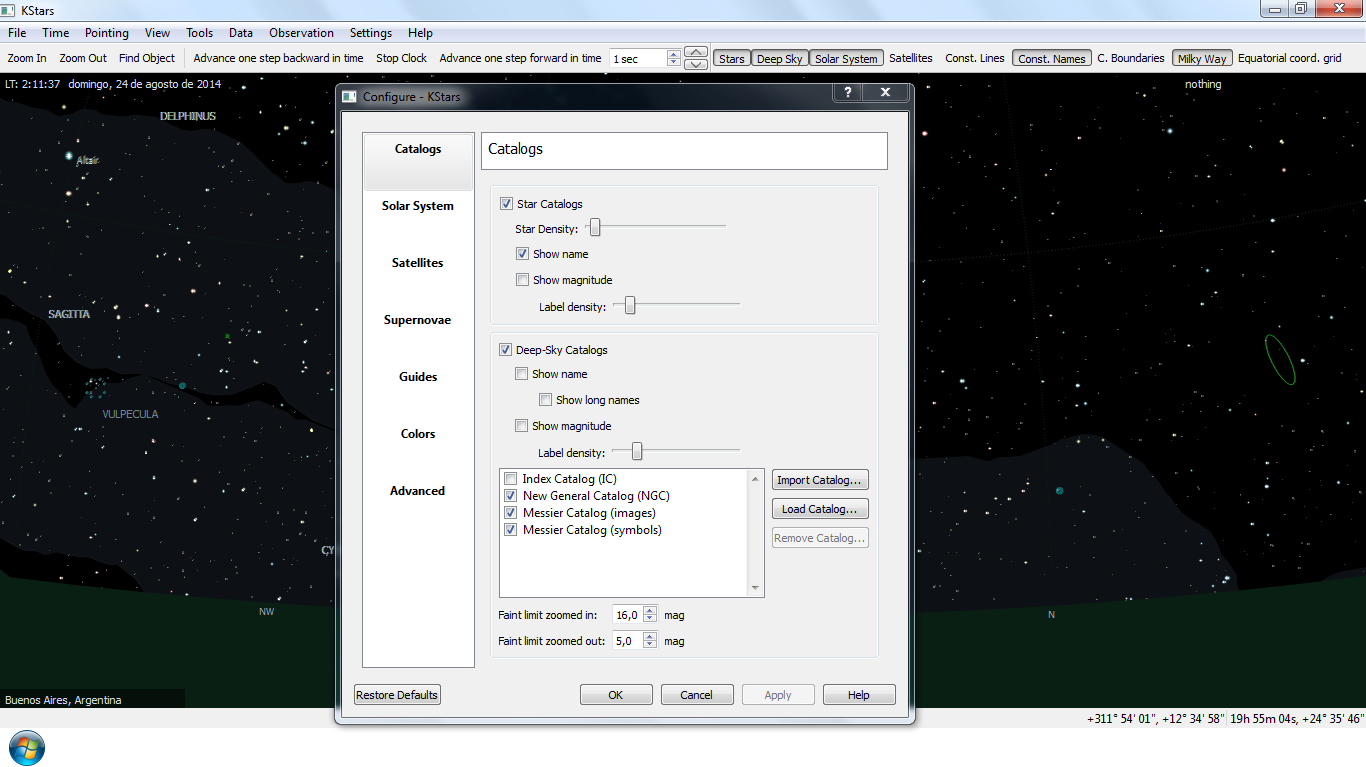The height and width of the screenshot is (767, 1366).
Task: Uncheck New General Catalog (NGC)
Action: (511, 496)
